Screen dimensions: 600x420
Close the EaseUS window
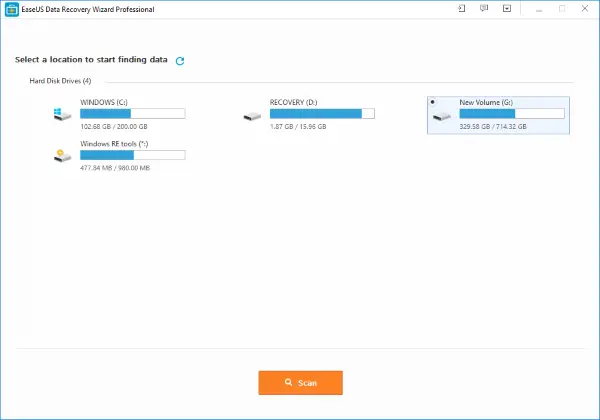tap(585, 8)
